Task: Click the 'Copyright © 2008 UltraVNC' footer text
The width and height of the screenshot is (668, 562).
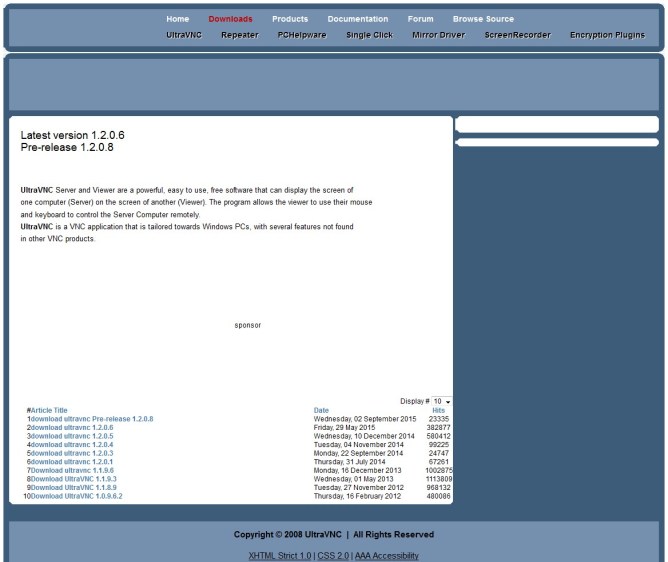Action: pyautogui.click(x=288, y=534)
